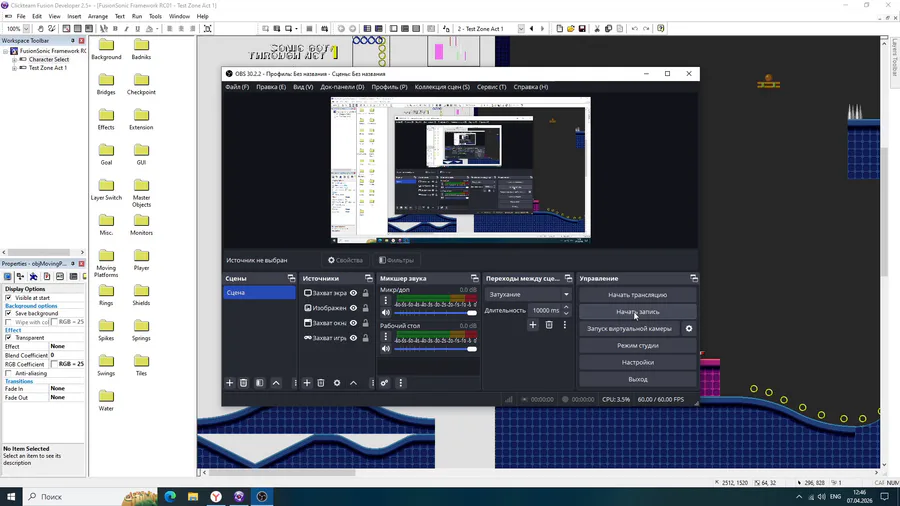
Task: Open OBS Настройки button
Action: pyautogui.click(x=638, y=363)
